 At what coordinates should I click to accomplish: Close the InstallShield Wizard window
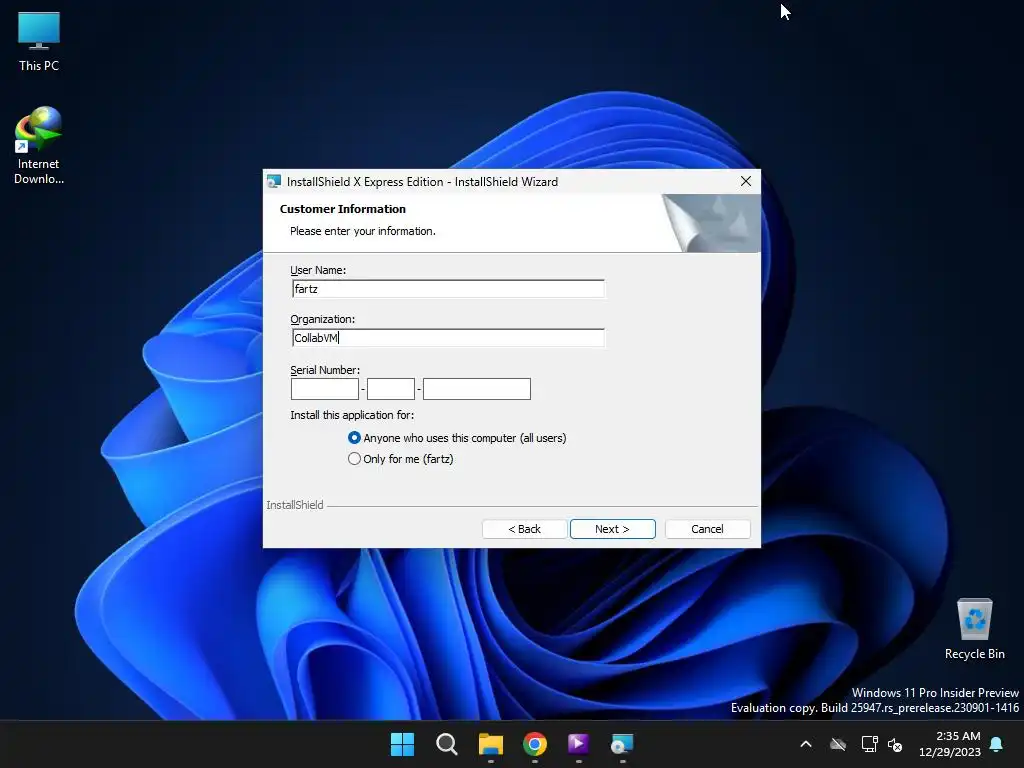click(746, 182)
